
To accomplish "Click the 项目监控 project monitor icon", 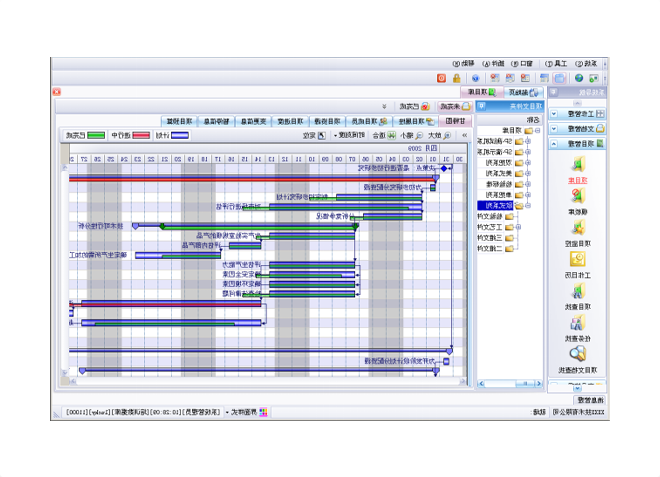I will pyautogui.click(x=579, y=228).
